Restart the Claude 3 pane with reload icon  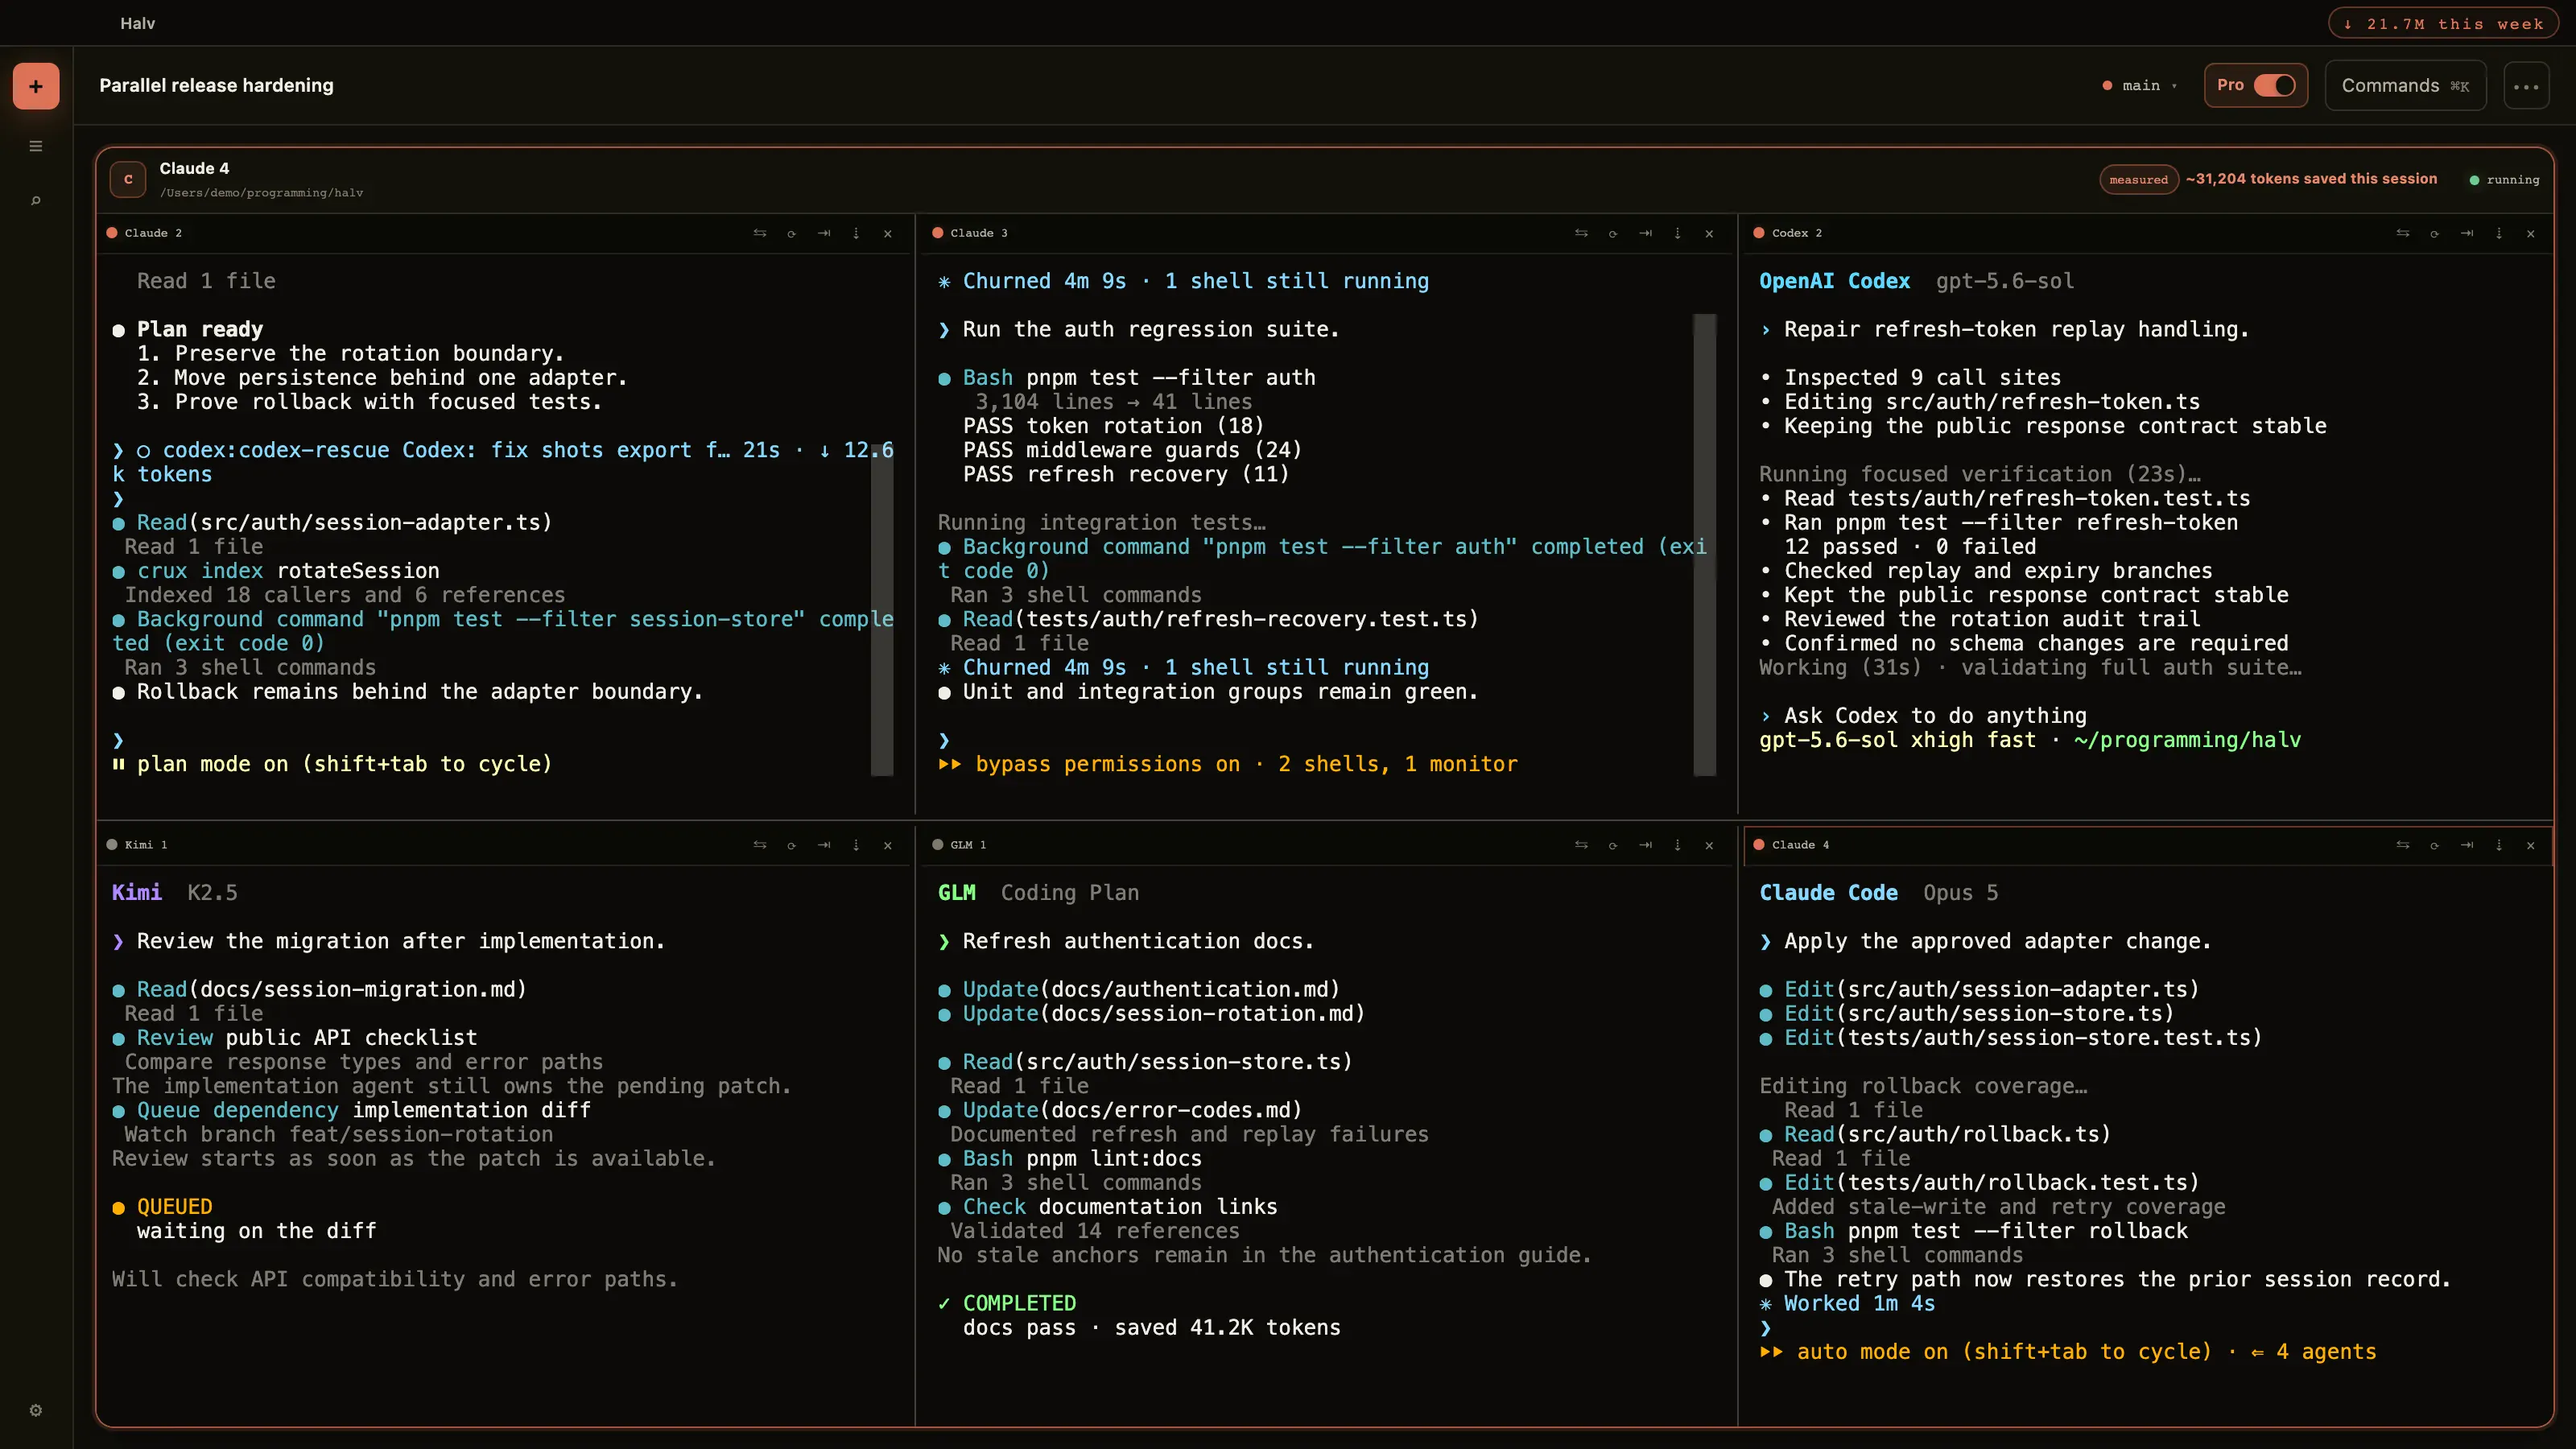point(1613,233)
